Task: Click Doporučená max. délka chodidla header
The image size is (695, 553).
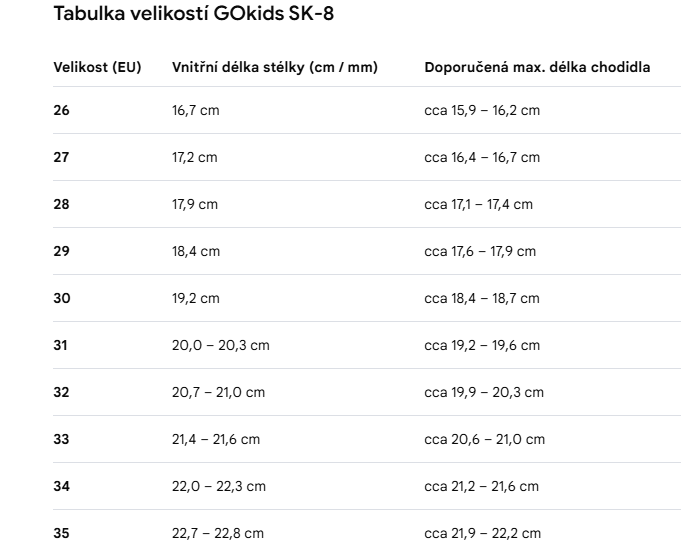Action: click(x=537, y=67)
